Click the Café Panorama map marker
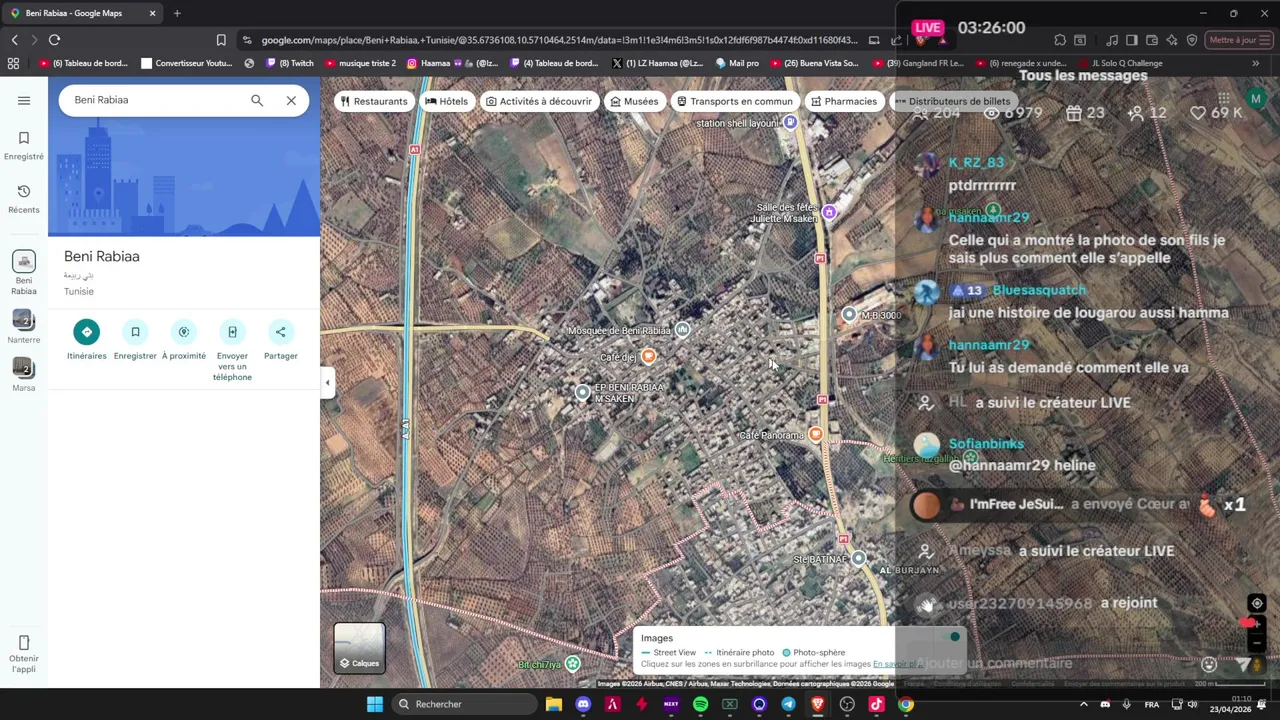 click(x=816, y=434)
